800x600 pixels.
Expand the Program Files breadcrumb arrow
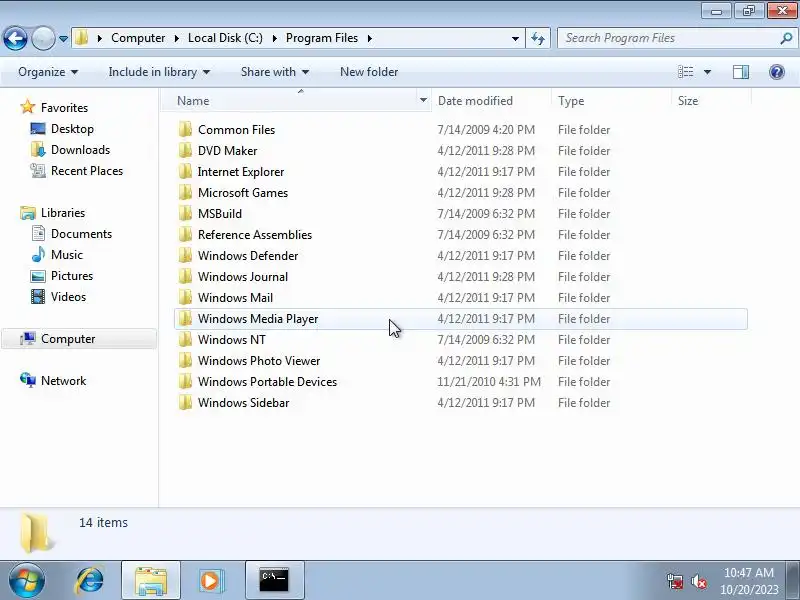[x=369, y=38]
